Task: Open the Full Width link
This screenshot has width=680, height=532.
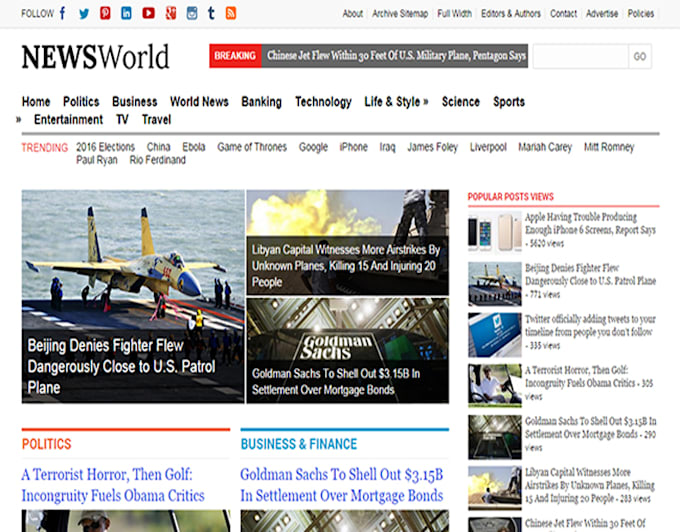Action: [x=454, y=14]
